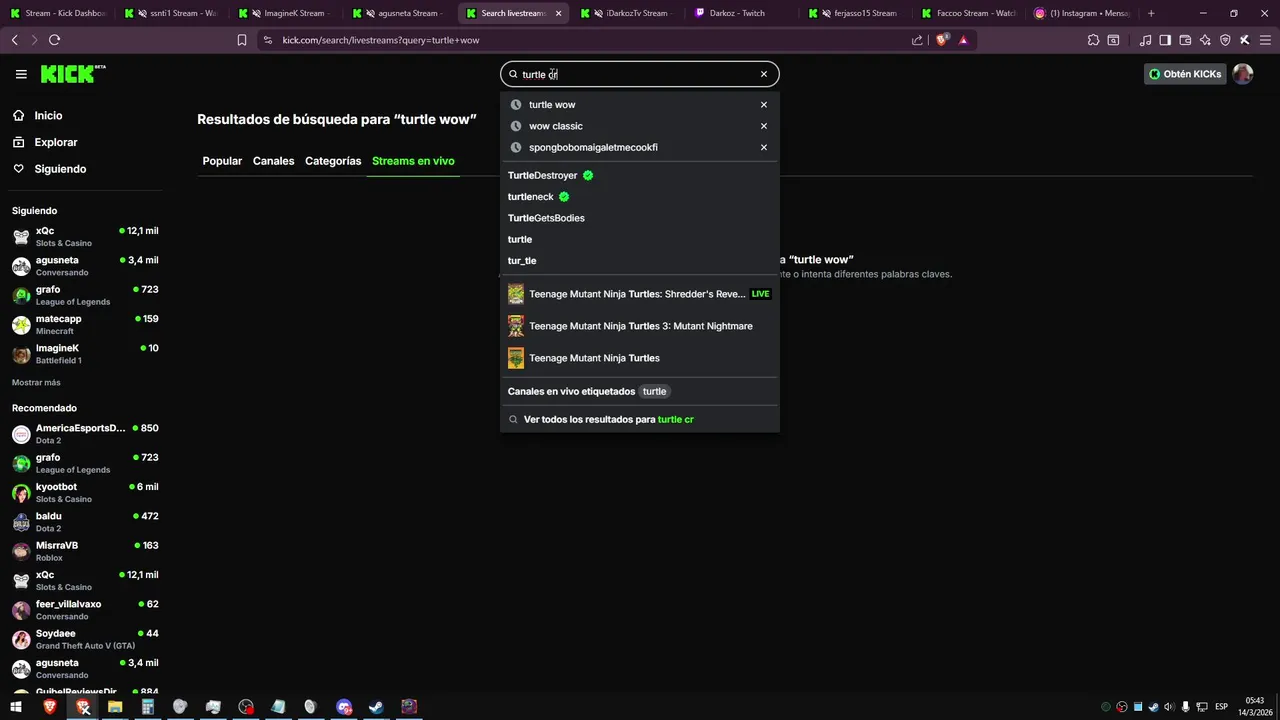Image resolution: width=1280 pixels, height=720 pixels.
Task: Open Brave Wallet icon
Action: click(x=1185, y=40)
